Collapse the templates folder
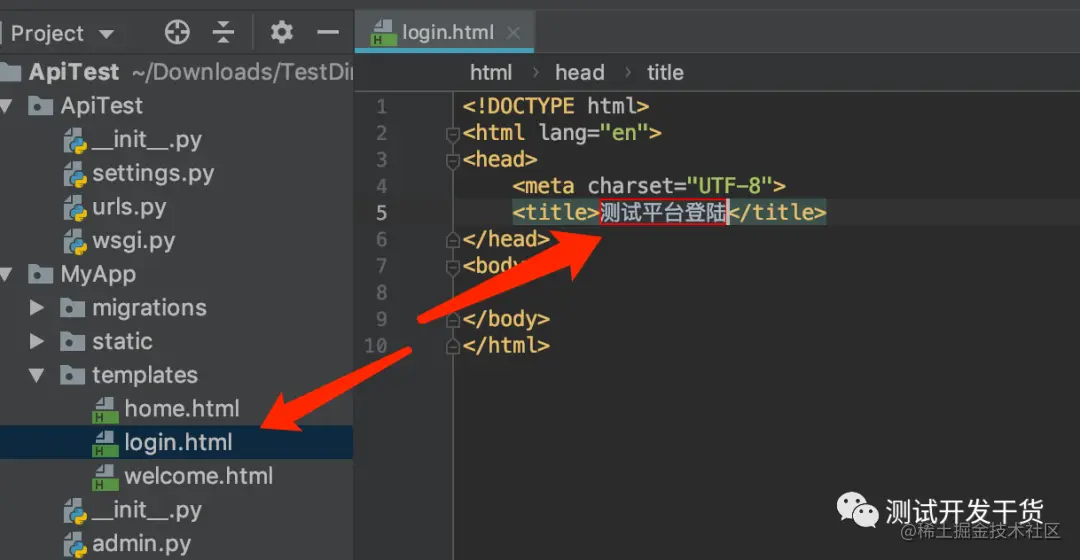The height and width of the screenshot is (560, 1080). (x=37, y=375)
